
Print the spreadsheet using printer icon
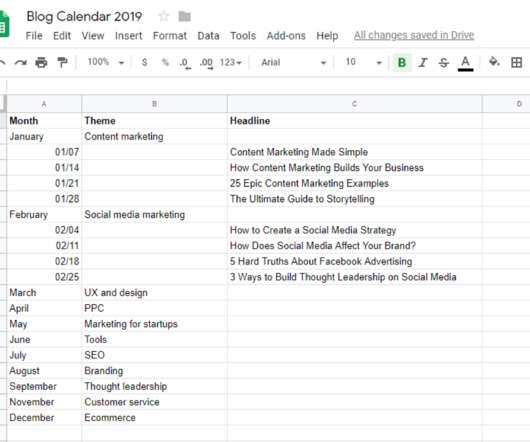tap(41, 63)
